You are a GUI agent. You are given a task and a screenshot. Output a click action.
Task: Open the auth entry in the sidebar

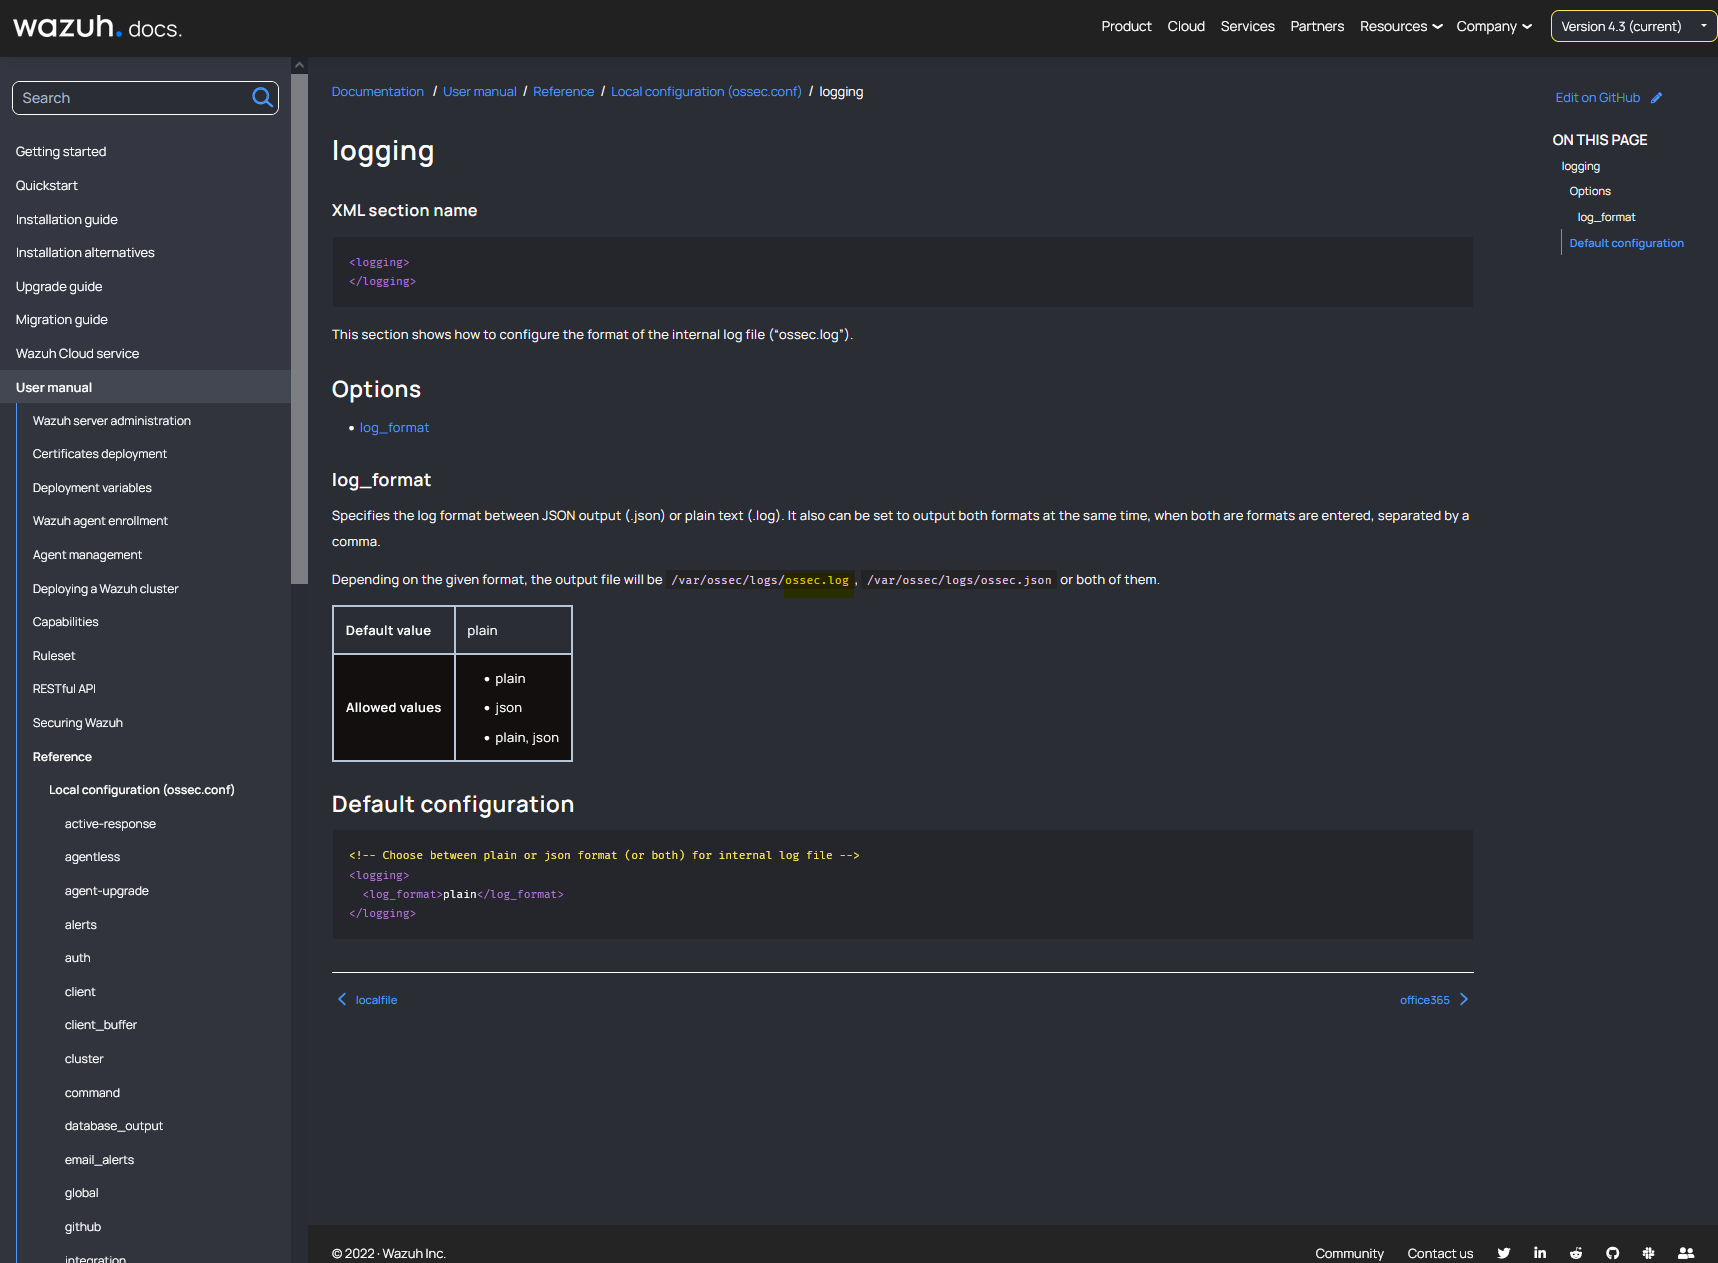tap(77, 957)
